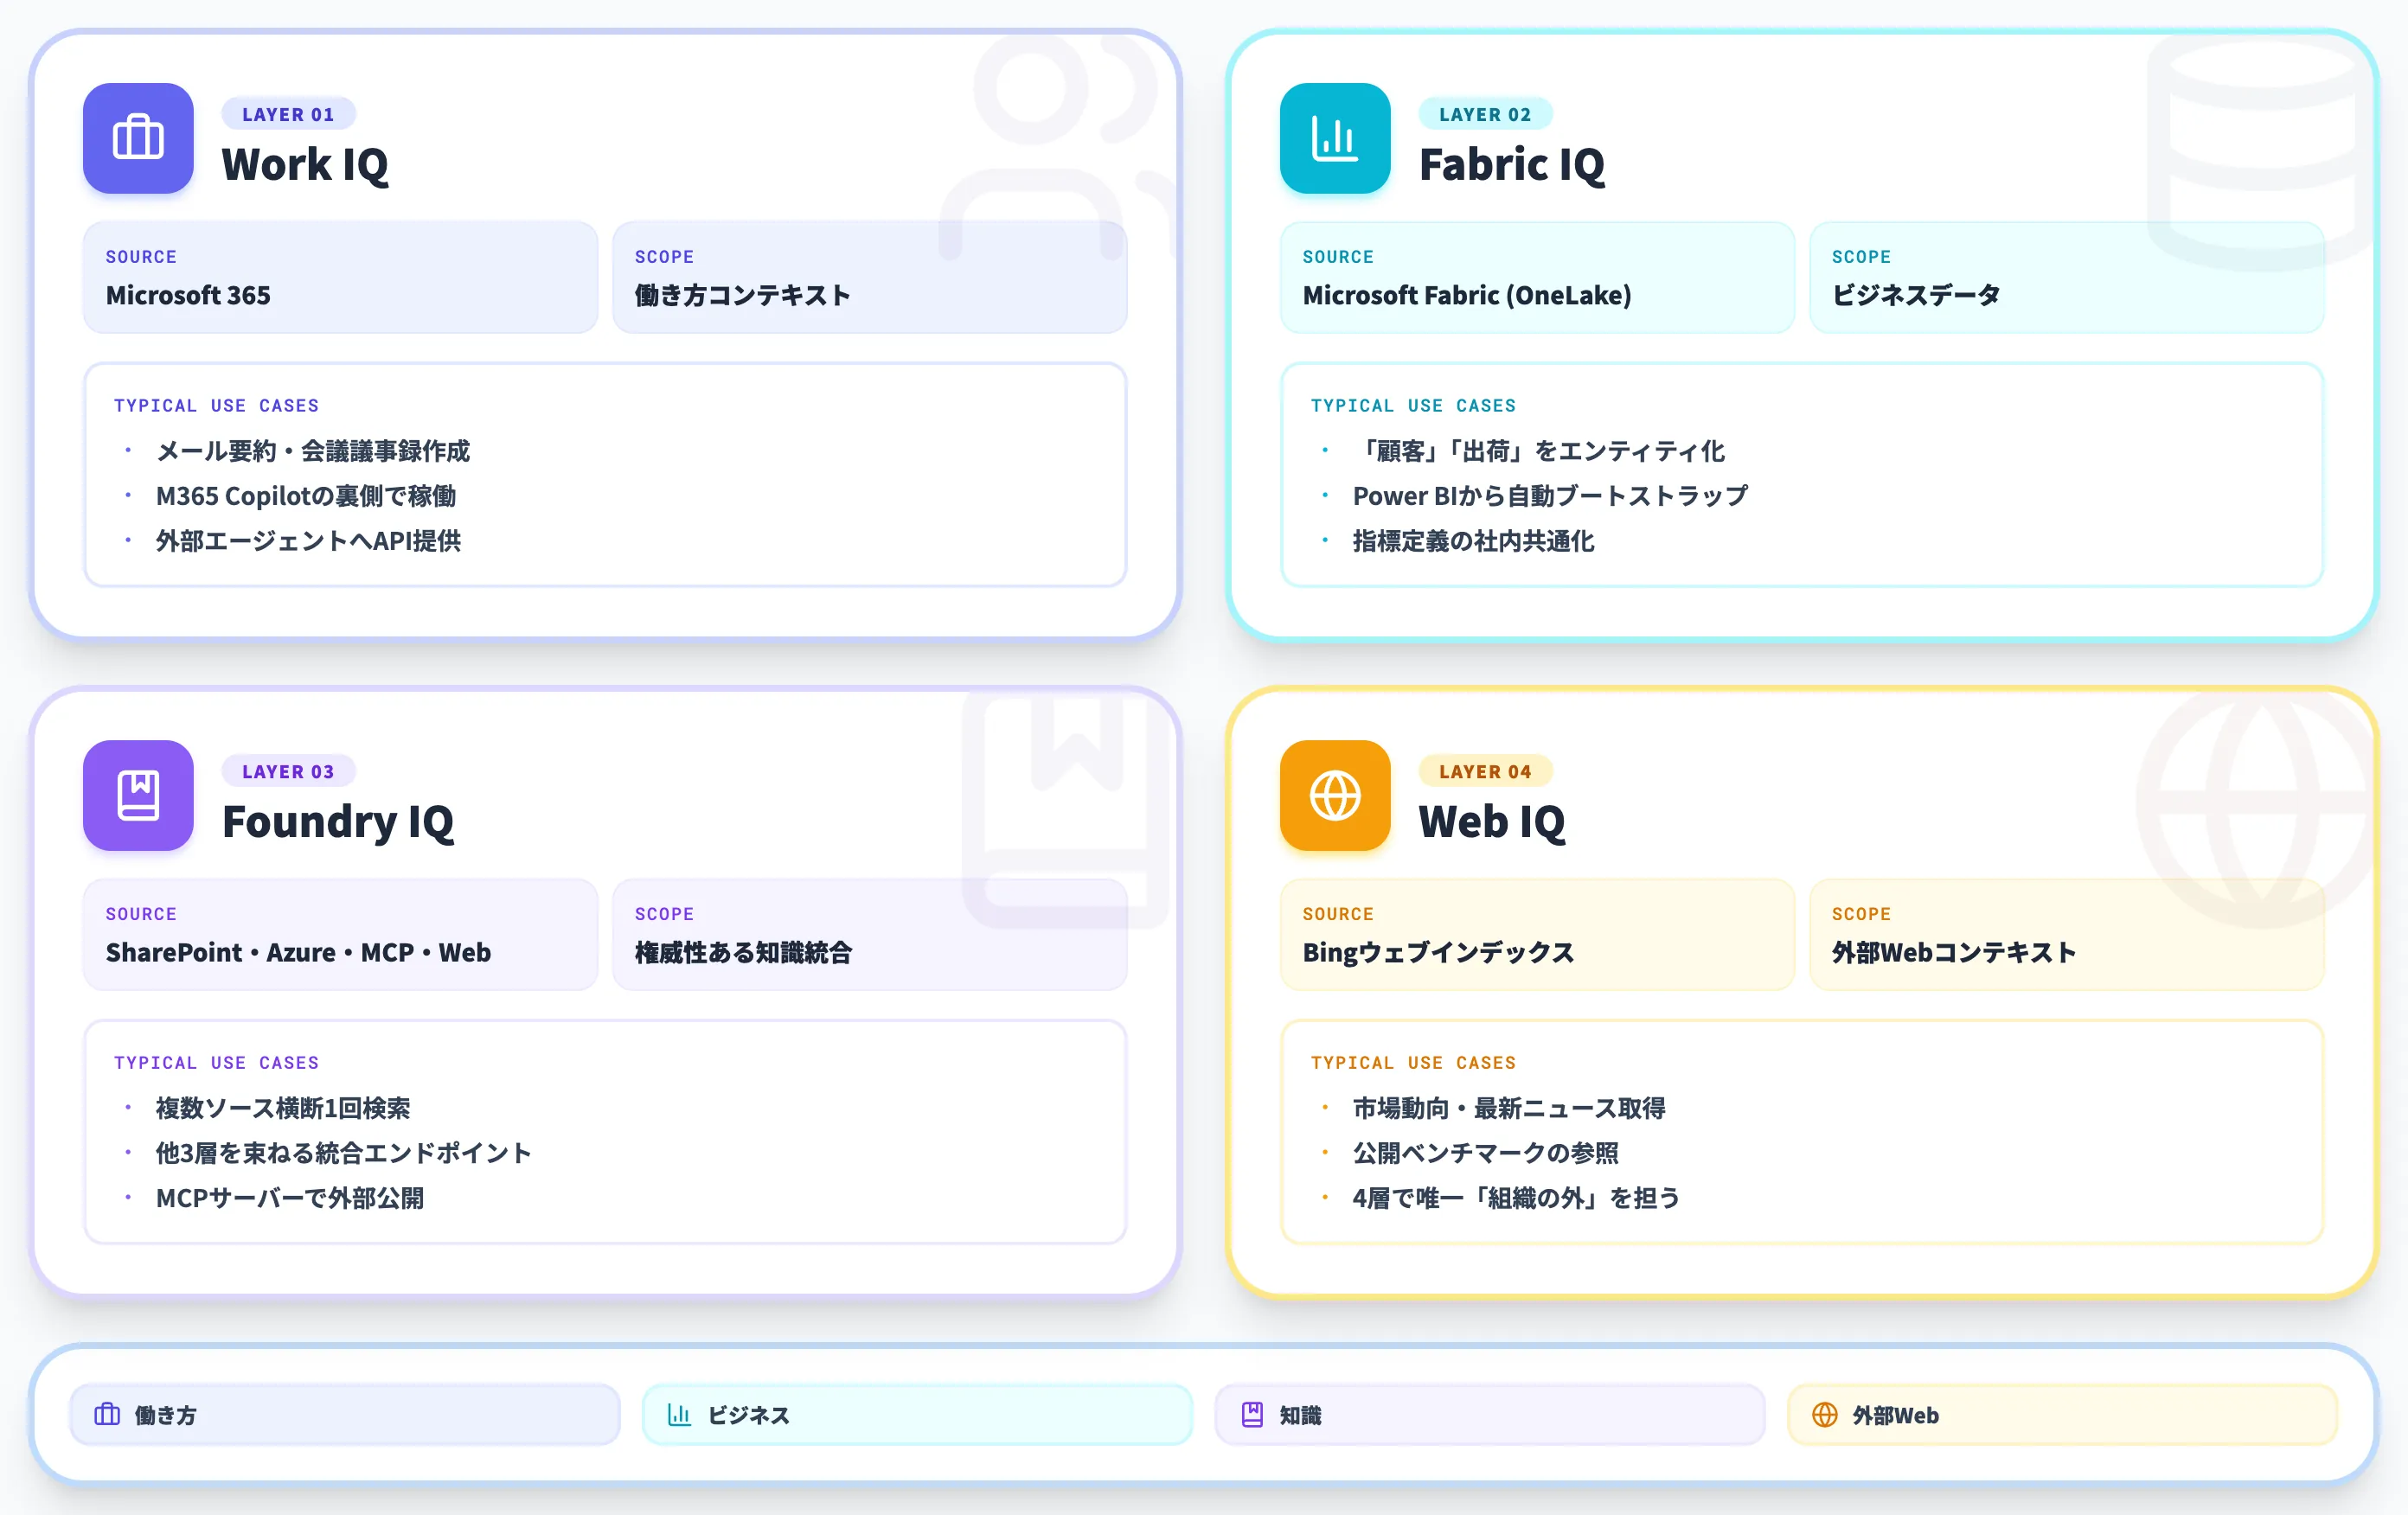Click TYPICAL USE CASES label in Foundry IQ card

[x=216, y=1062]
